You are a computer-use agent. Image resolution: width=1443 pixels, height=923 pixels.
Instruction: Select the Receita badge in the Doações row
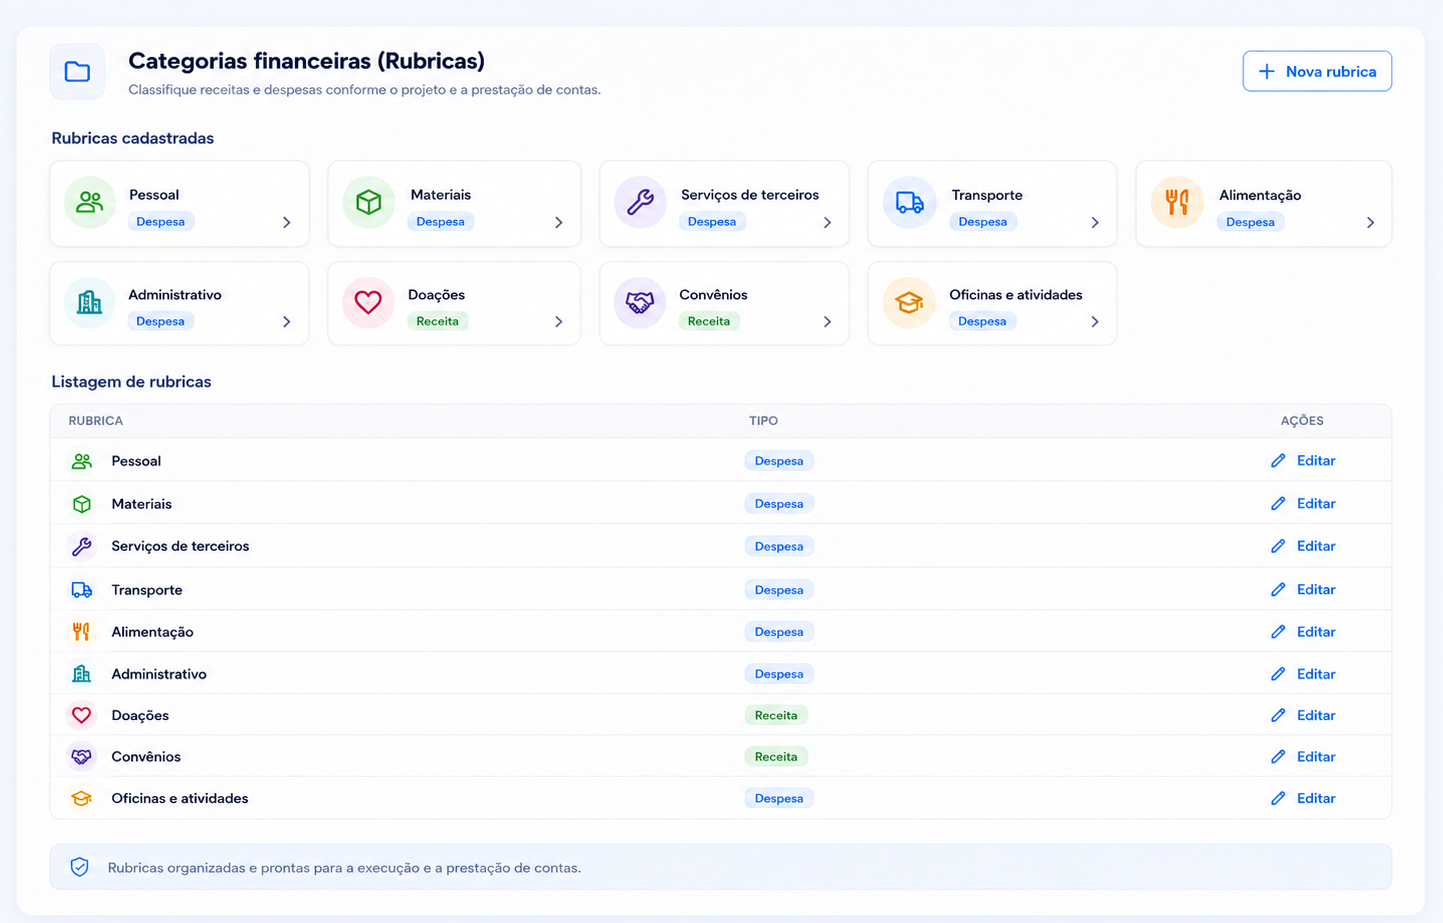point(776,715)
